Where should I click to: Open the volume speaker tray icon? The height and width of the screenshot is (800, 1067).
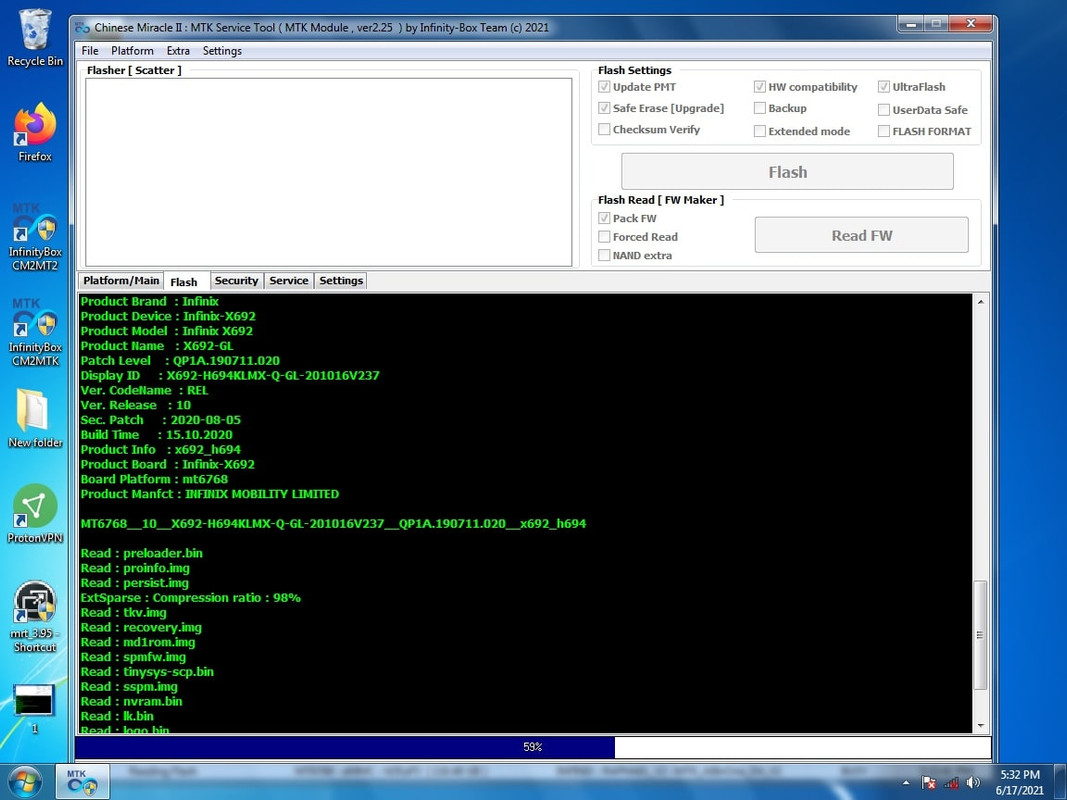pyautogui.click(x=973, y=783)
